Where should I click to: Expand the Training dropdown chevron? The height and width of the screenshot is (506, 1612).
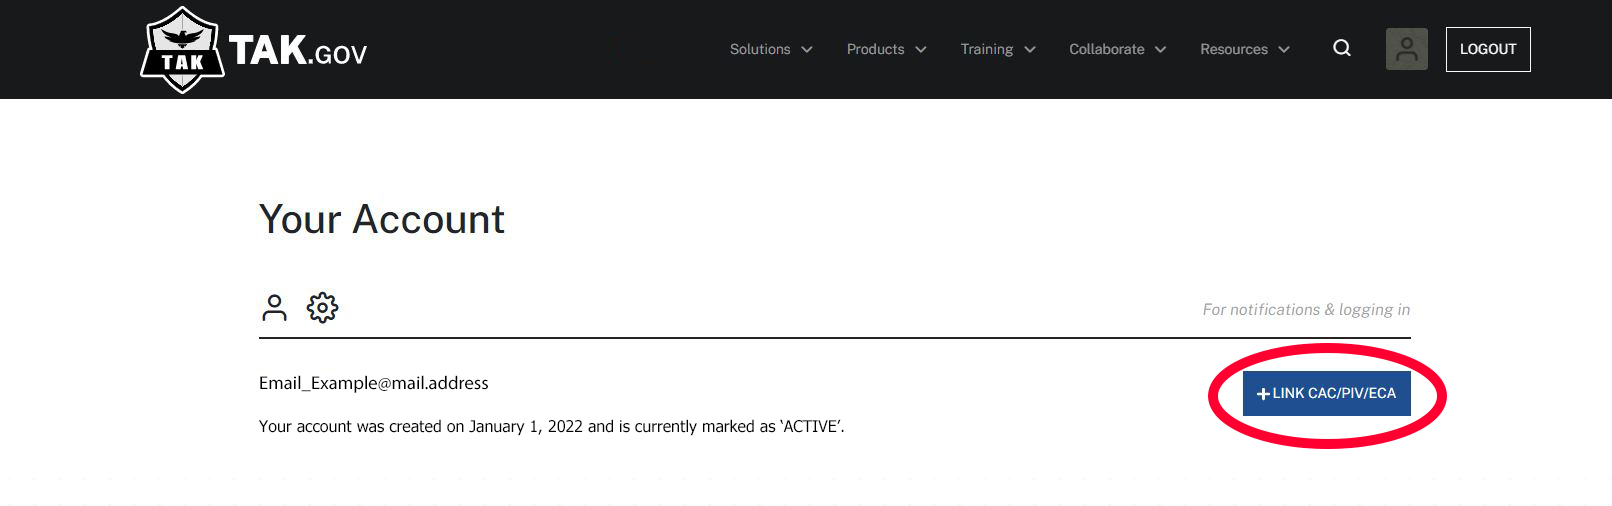[1030, 50]
